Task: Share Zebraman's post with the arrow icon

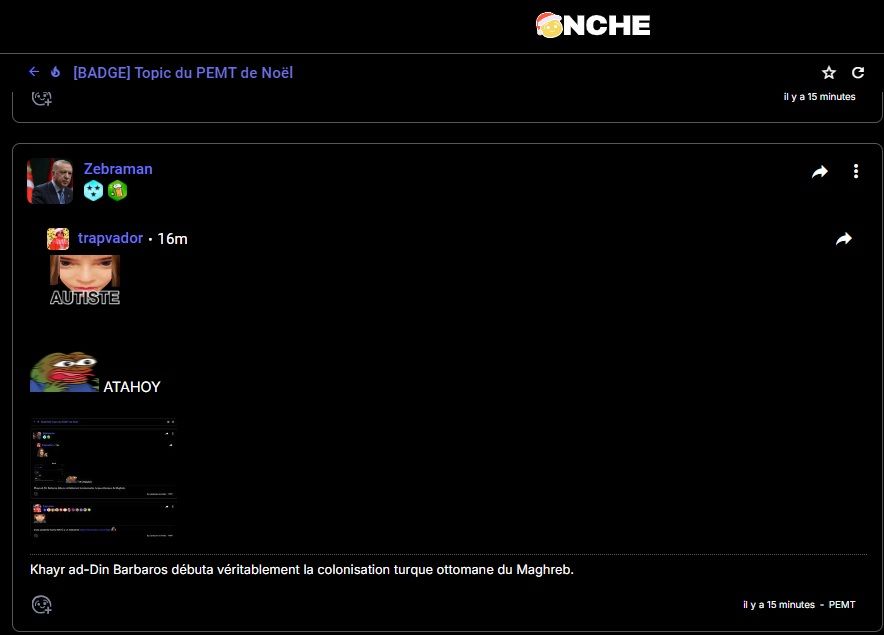Action: pyautogui.click(x=820, y=172)
